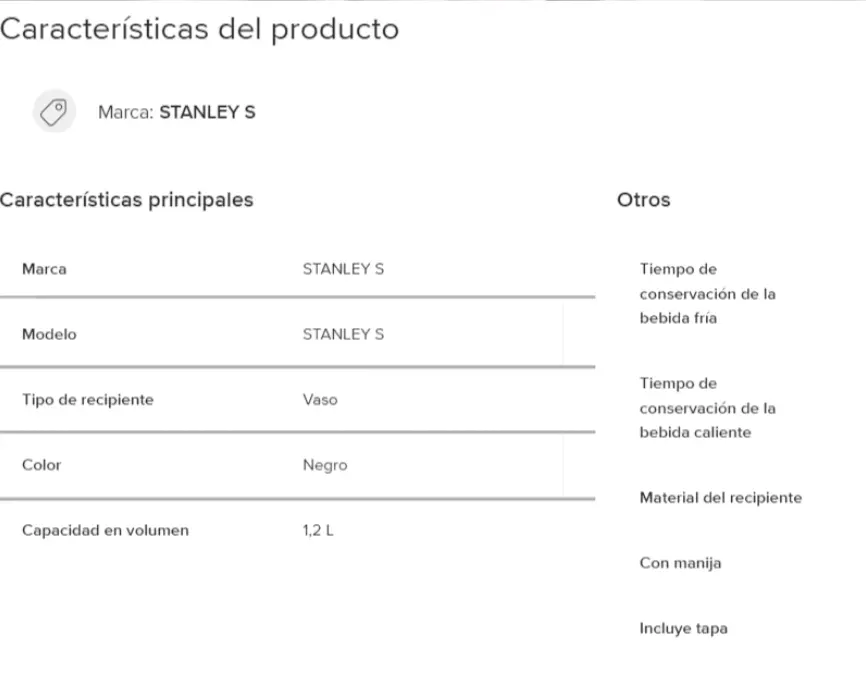Click the Capacidad en volumen label

(105, 530)
